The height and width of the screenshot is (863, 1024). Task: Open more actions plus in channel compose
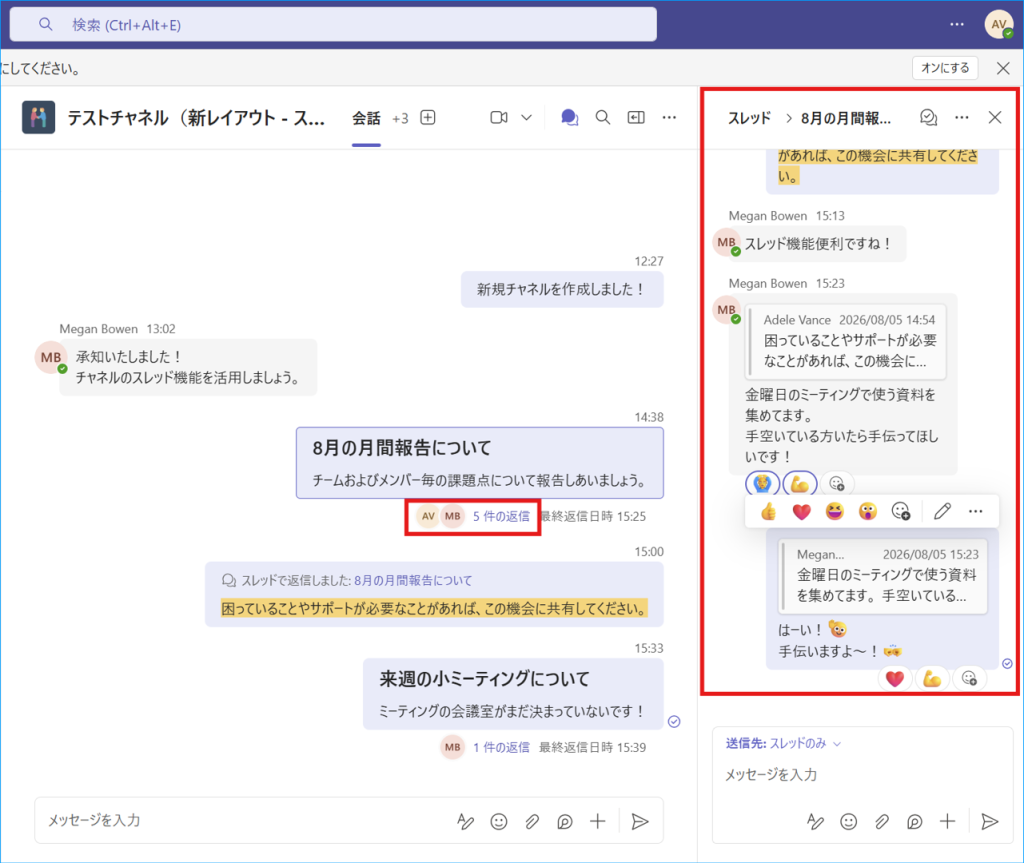coord(598,822)
